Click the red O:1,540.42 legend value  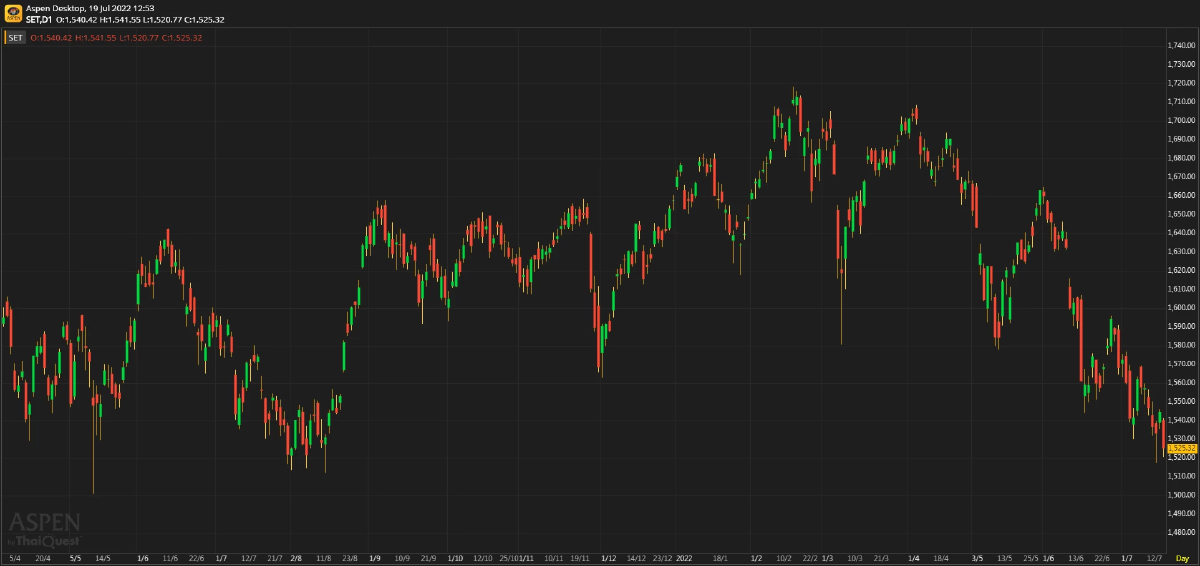click(x=51, y=37)
